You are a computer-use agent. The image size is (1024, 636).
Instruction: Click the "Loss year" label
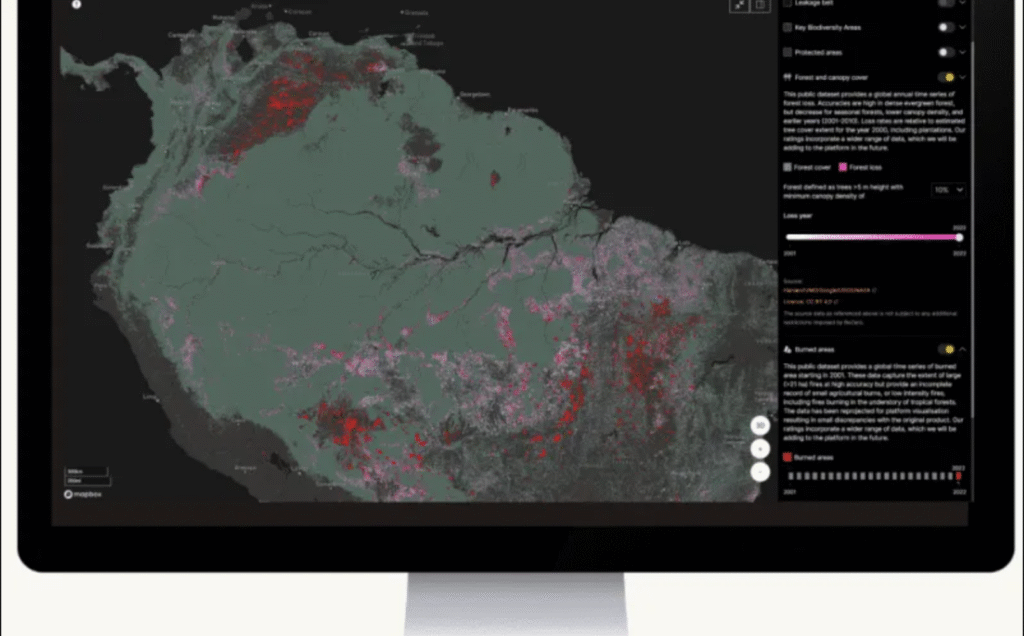[797, 216]
